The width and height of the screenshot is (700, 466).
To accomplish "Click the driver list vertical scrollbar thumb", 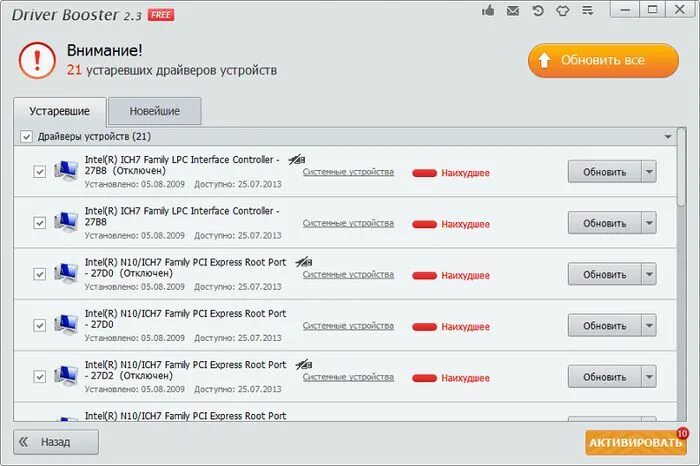I will click(681, 167).
